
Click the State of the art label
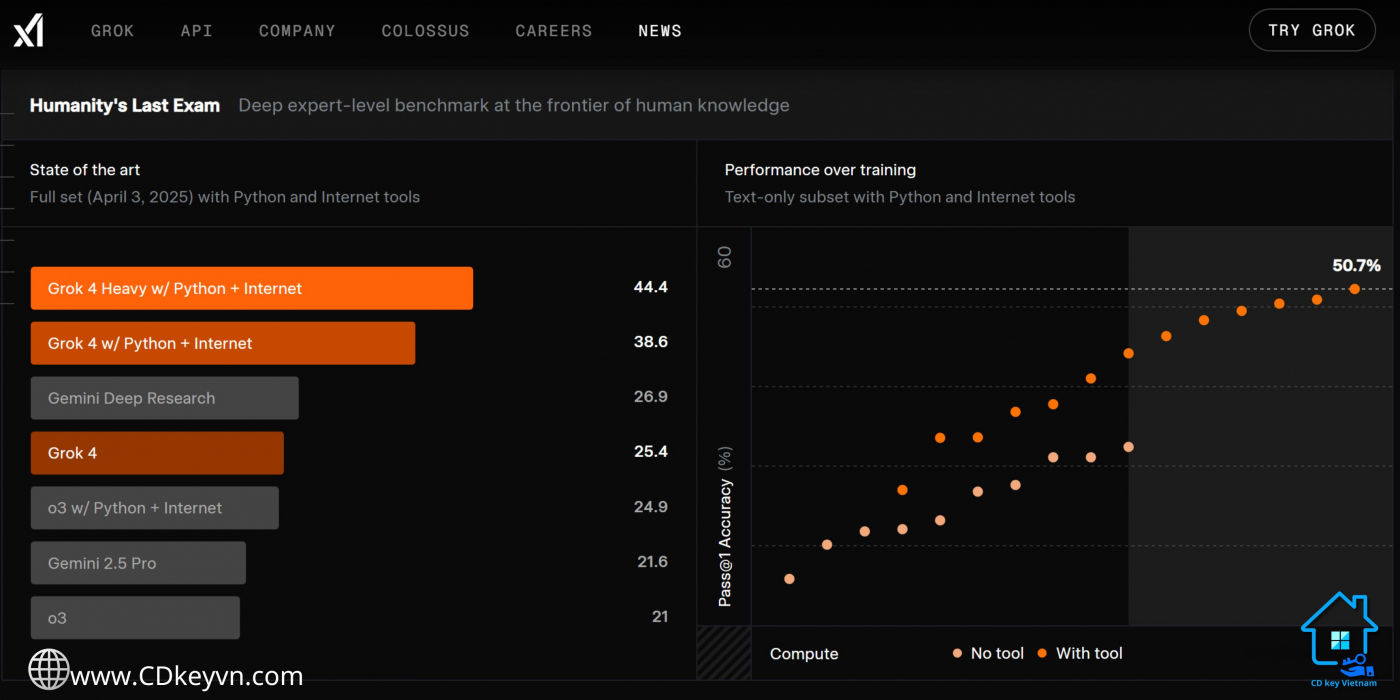pos(85,170)
